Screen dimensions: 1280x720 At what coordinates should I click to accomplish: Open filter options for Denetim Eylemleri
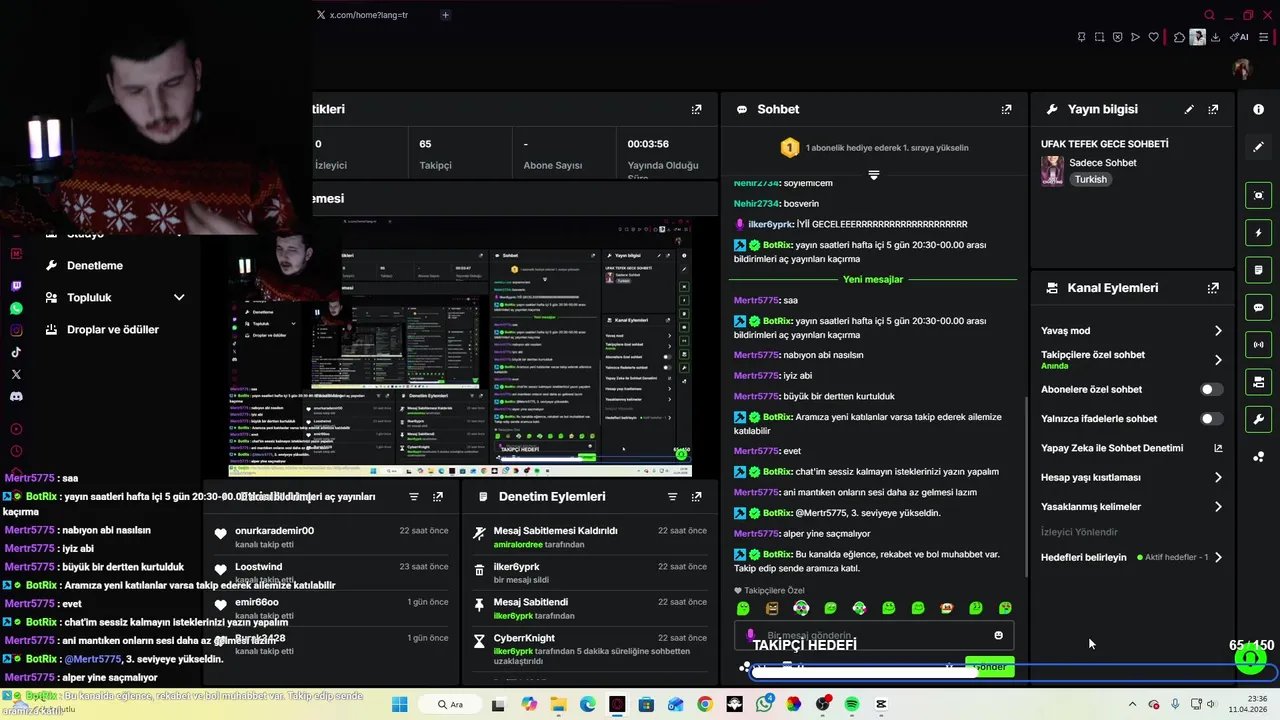point(672,496)
